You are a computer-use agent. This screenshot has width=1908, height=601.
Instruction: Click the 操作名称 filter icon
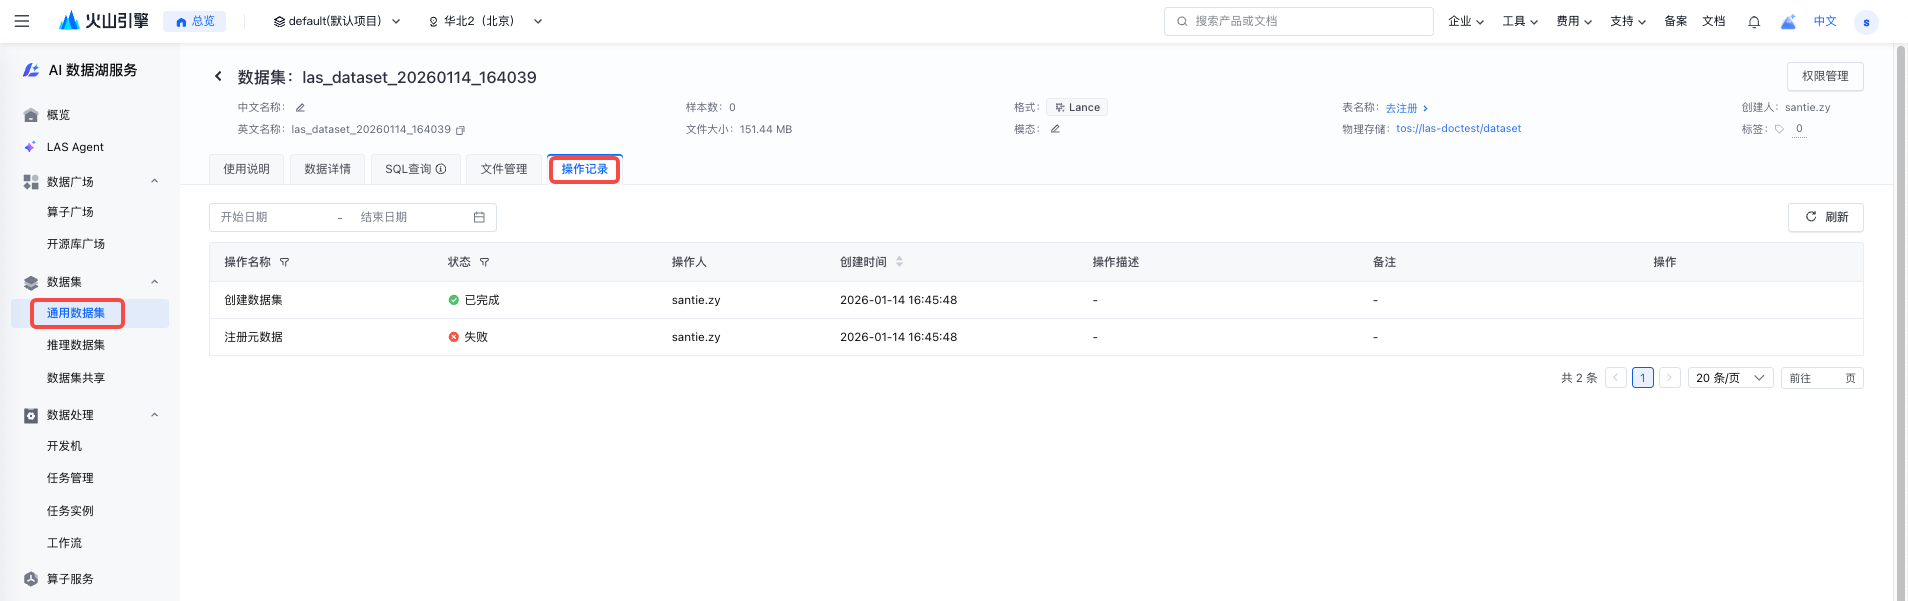pyautogui.click(x=285, y=262)
